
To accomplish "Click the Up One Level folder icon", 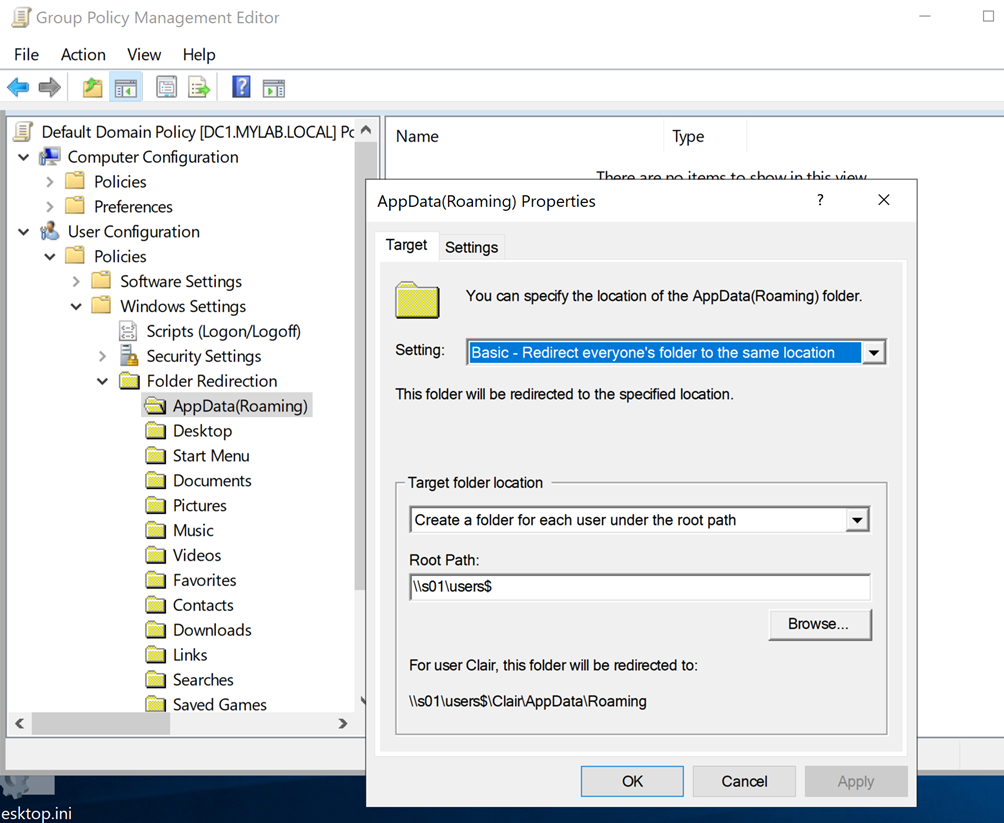I will click(x=92, y=88).
